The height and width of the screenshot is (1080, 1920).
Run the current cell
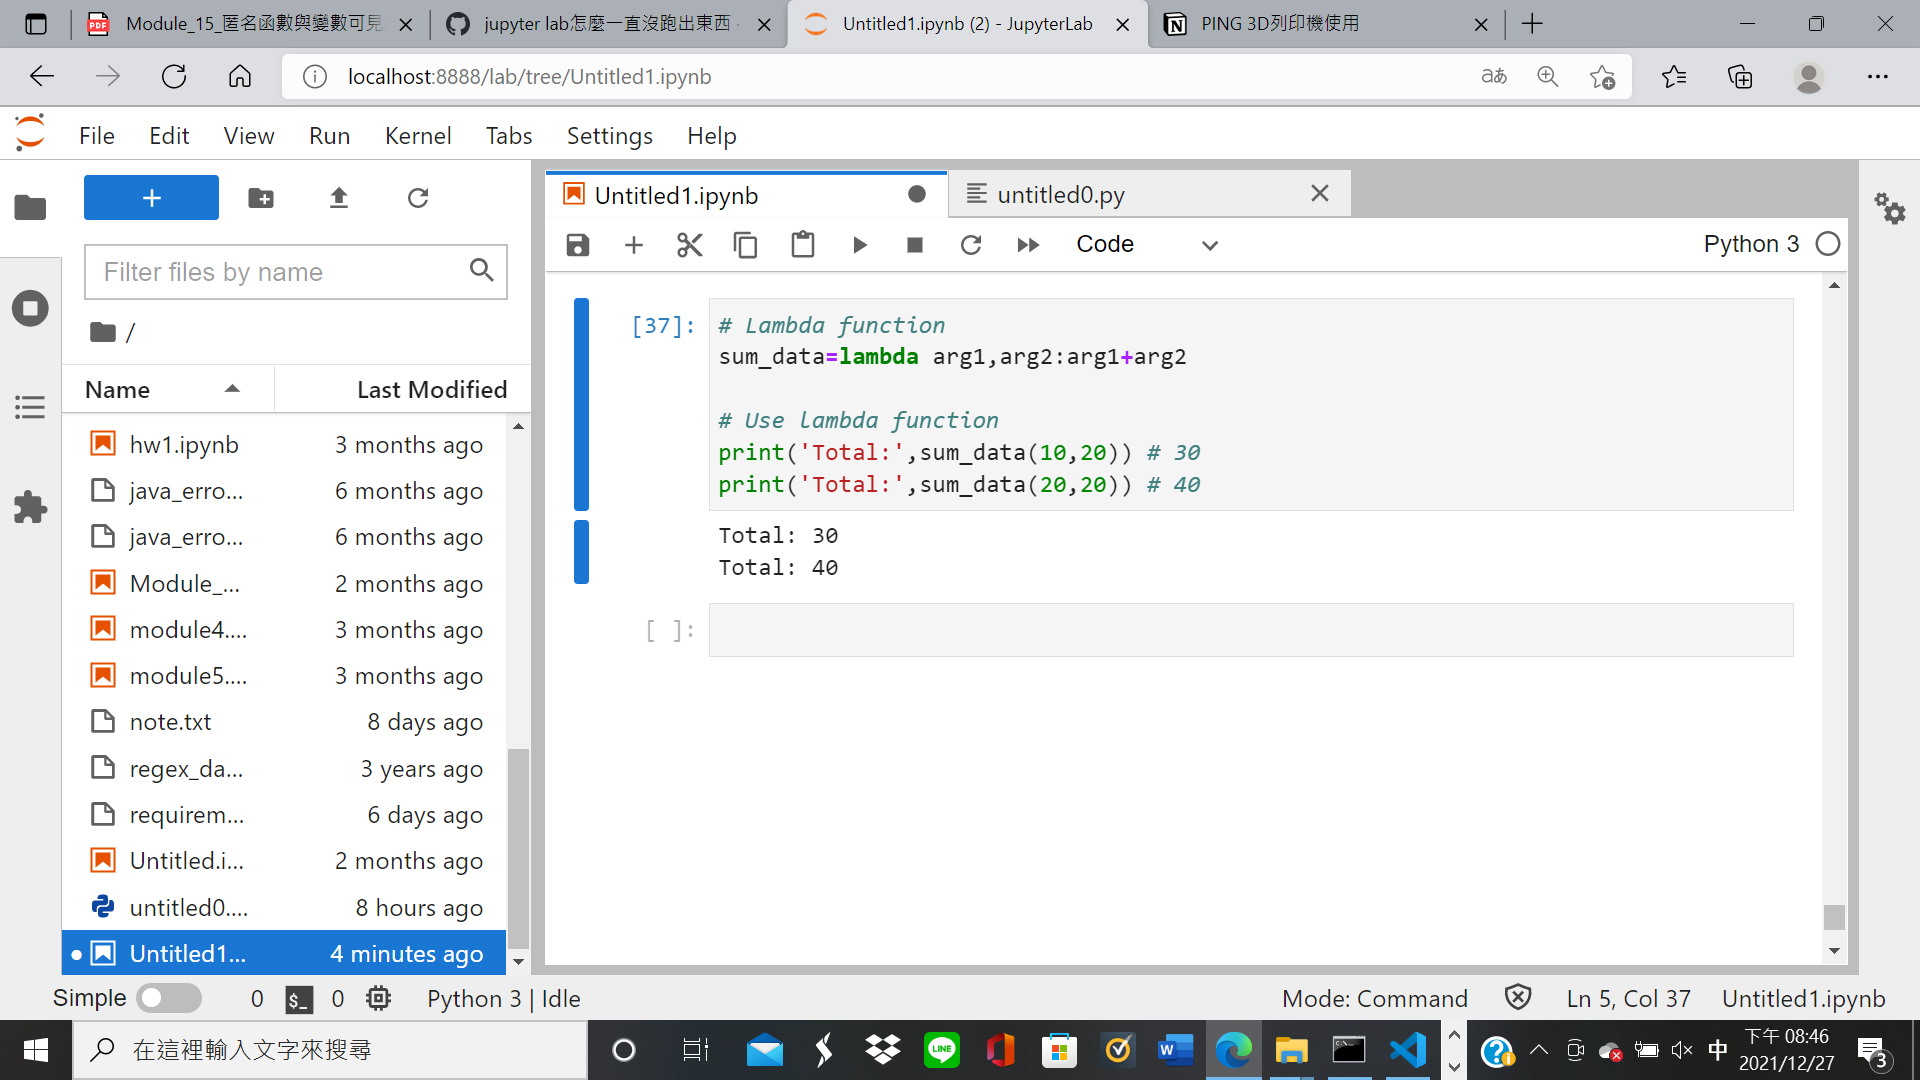click(x=860, y=244)
